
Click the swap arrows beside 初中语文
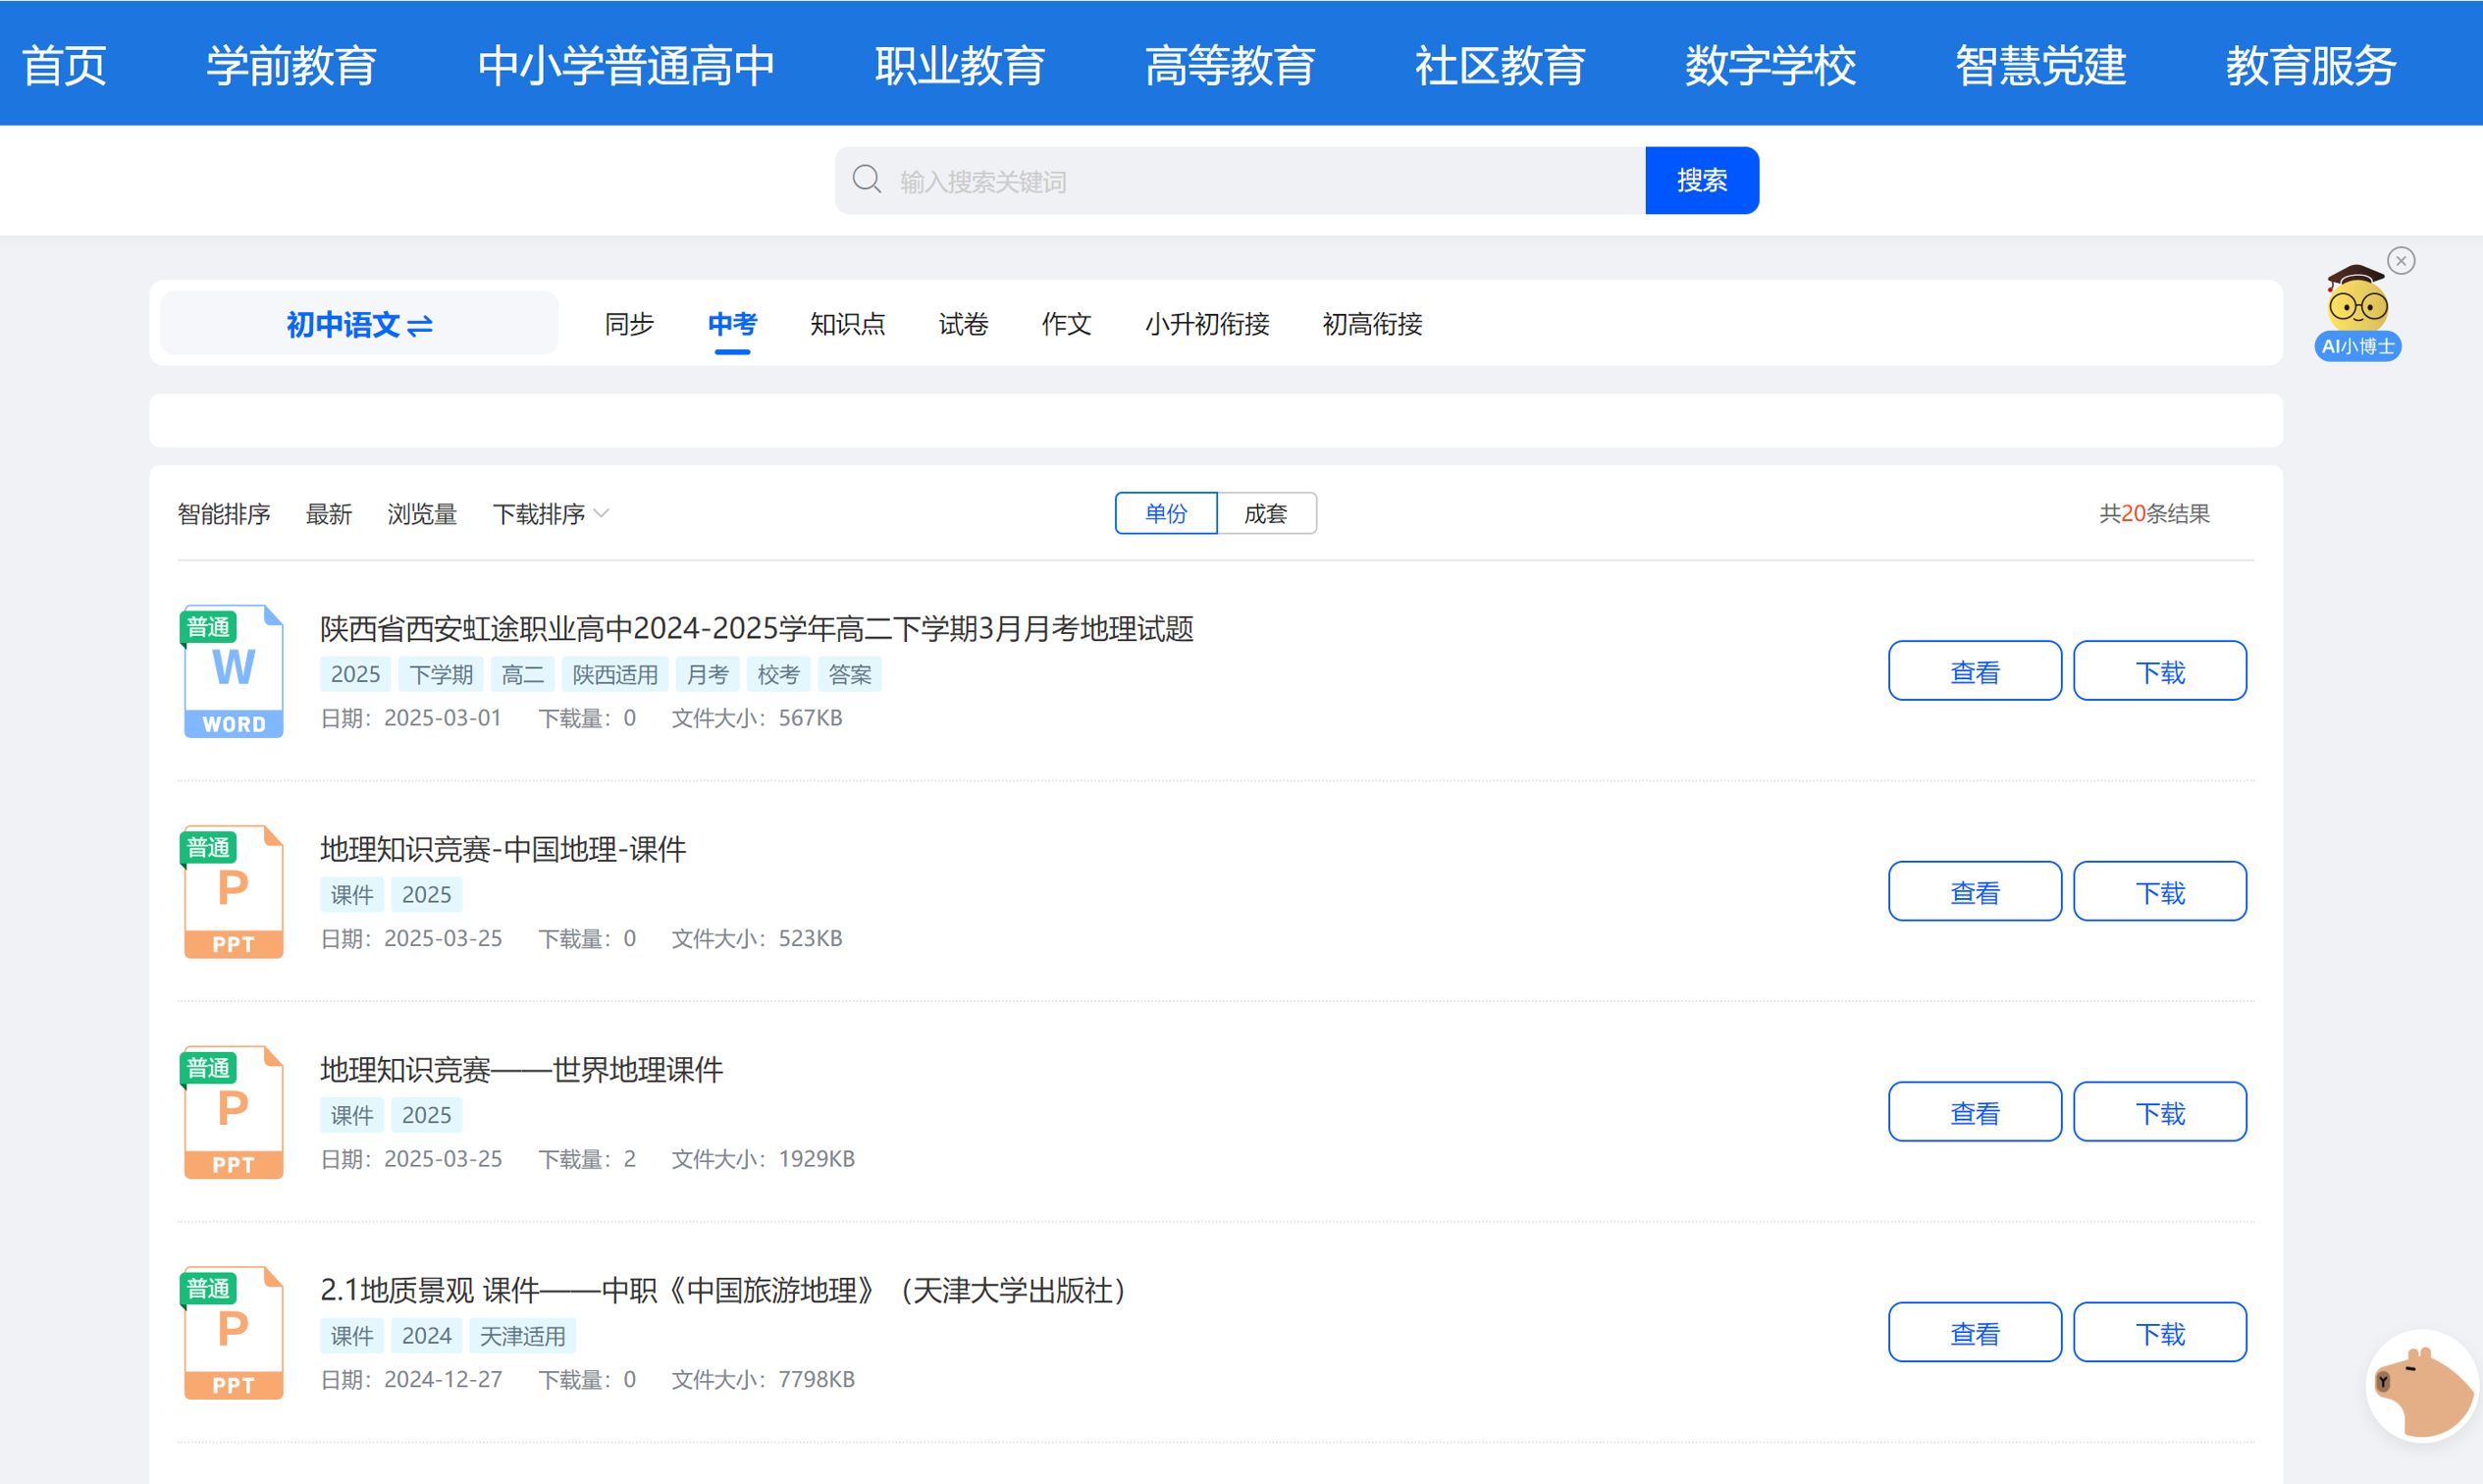(421, 326)
